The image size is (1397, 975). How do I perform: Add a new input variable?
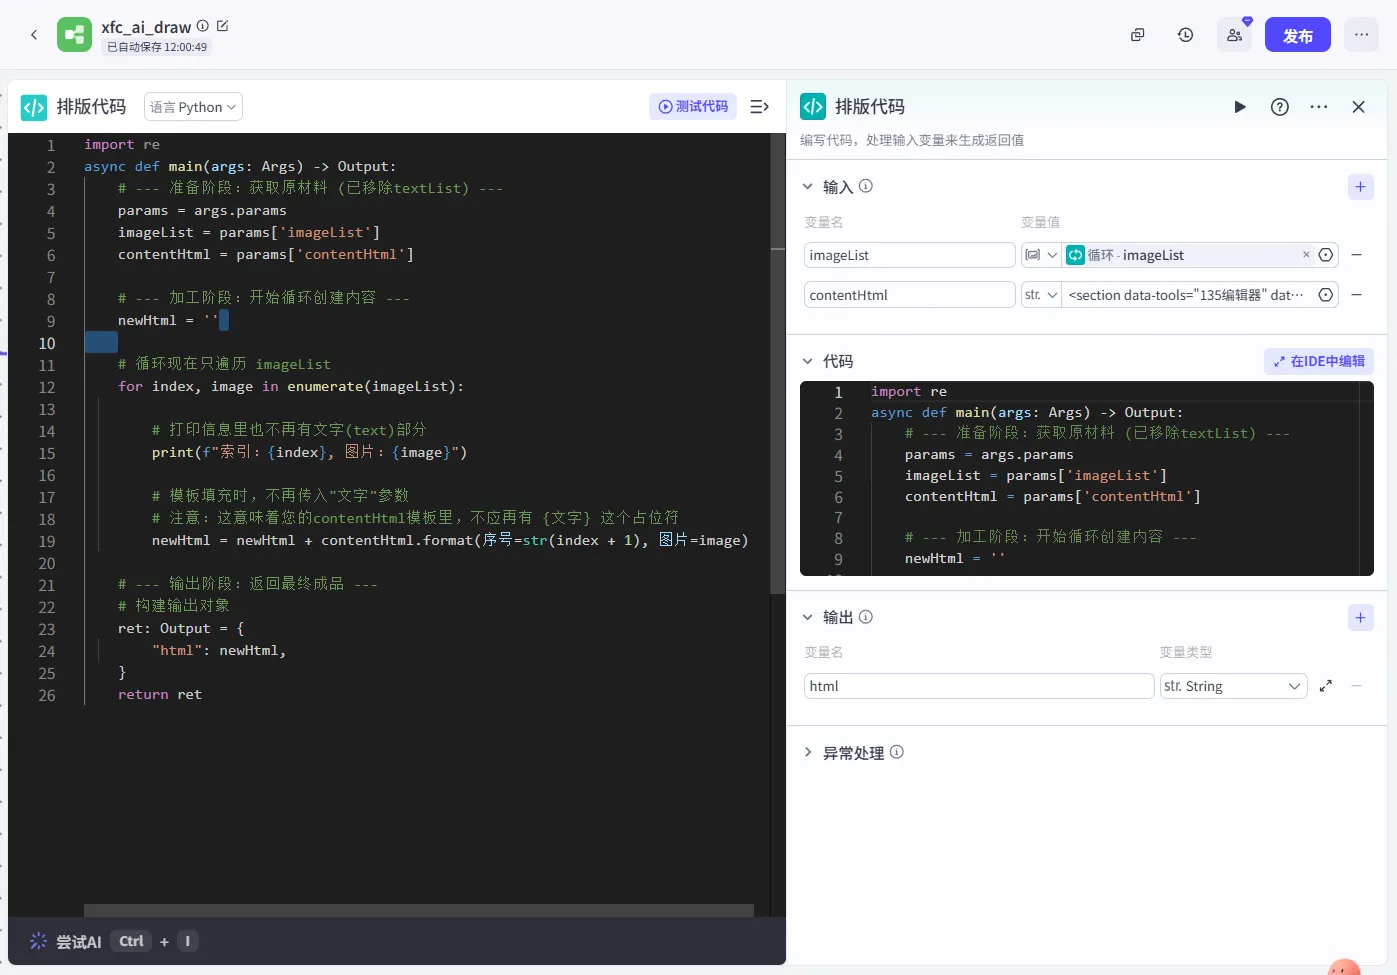pos(1360,187)
